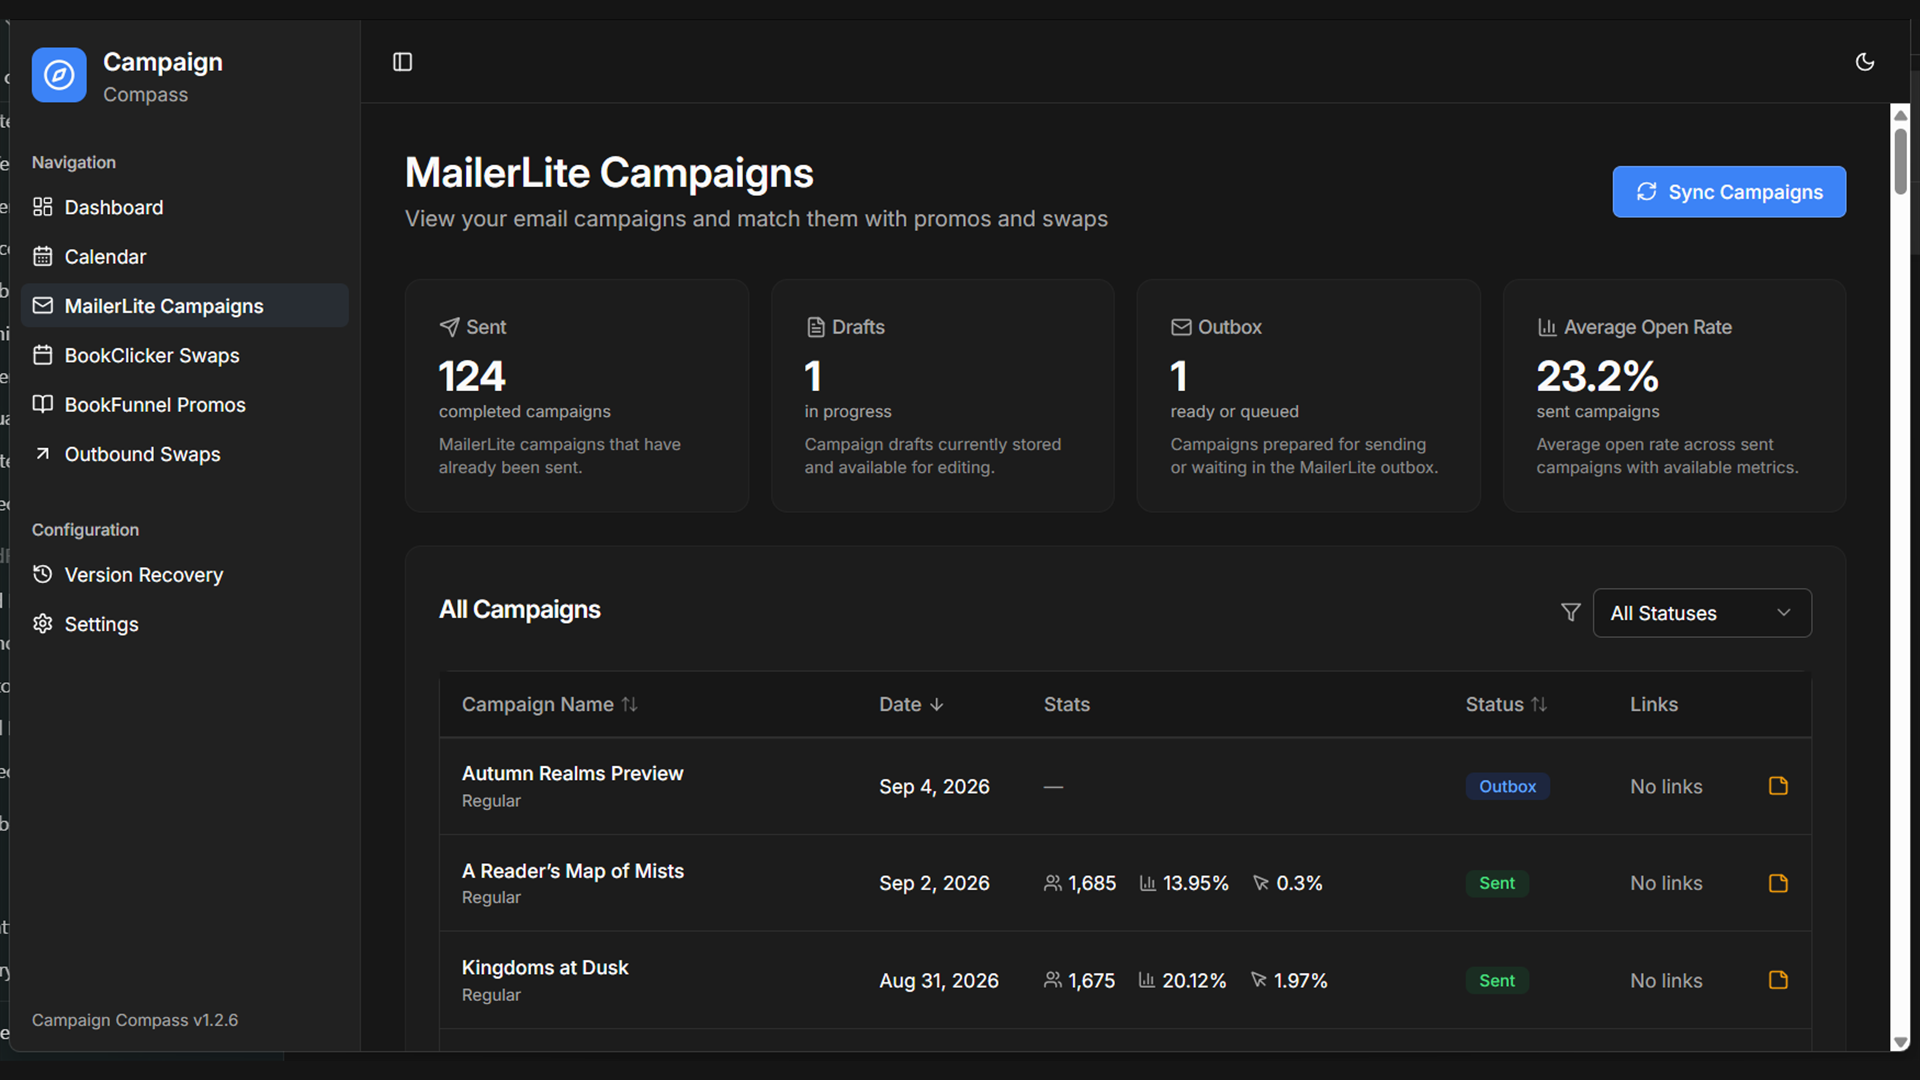Click the Stats column header
Image resolution: width=1920 pixels, height=1080 pixels.
pos(1067,704)
